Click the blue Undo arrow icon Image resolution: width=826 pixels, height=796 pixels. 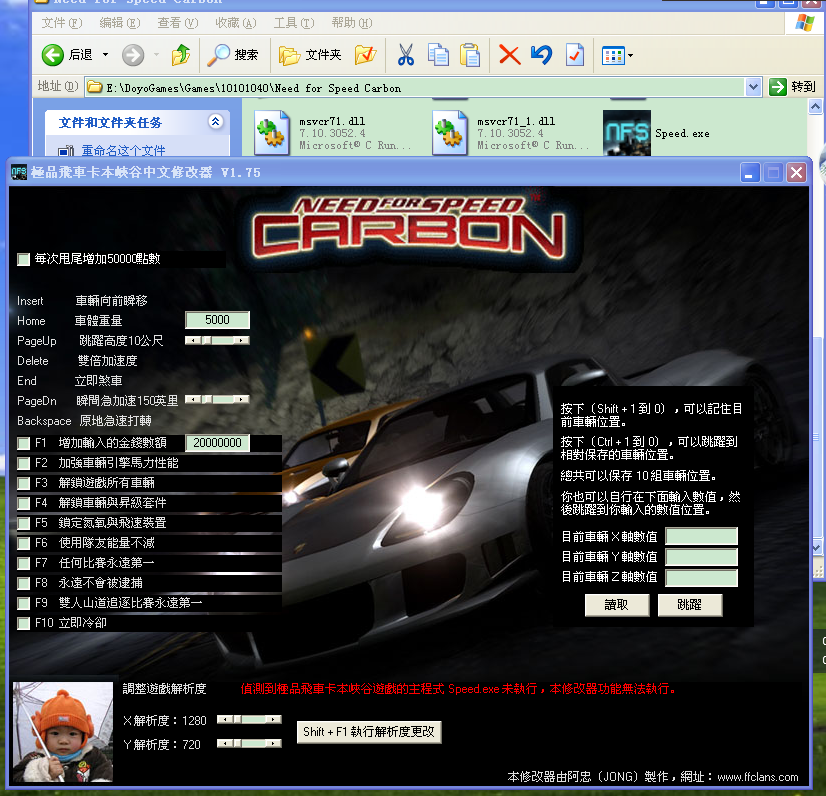pyautogui.click(x=542, y=55)
